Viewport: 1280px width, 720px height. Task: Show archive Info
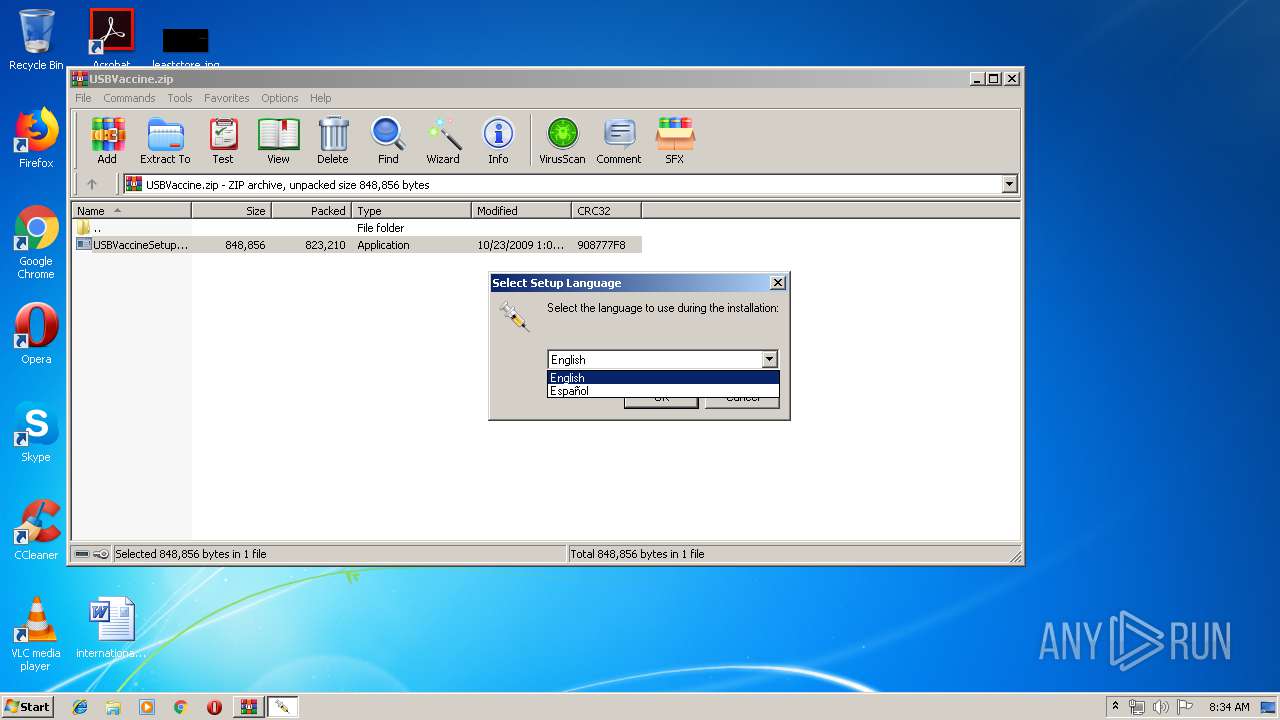[x=498, y=140]
